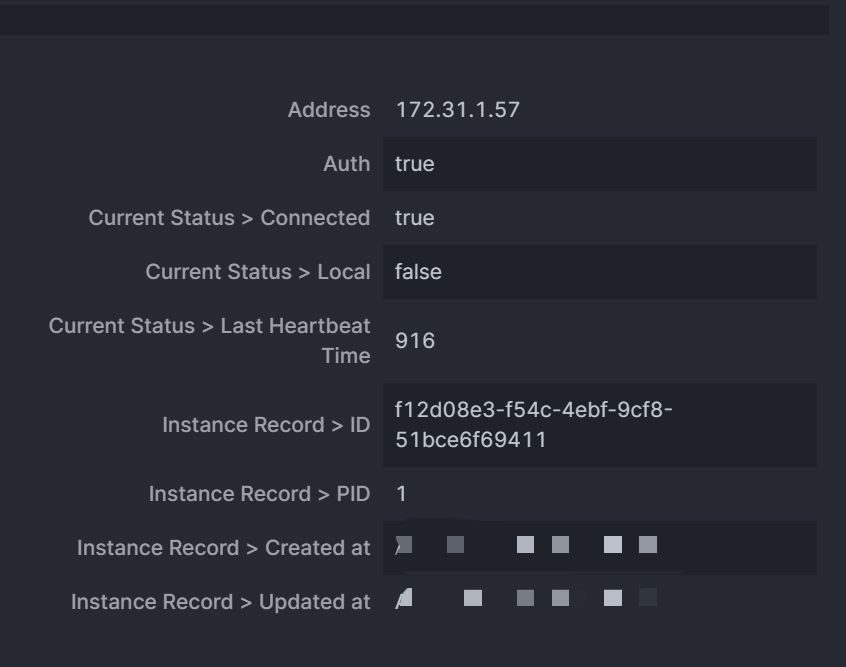Click the redacted Updated at value
The height and width of the screenshot is (667, 846).
pyautogui.click(x=526, y=599)
